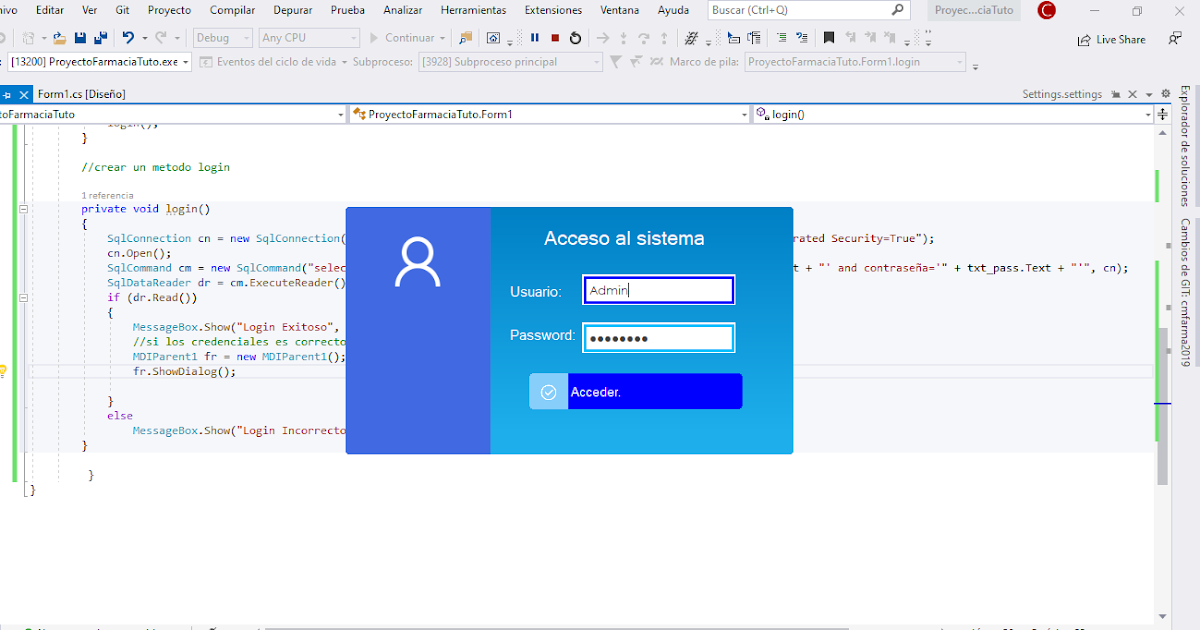Comment out selection using the comment icon
The height and width of the screenshot is (630, 1200).
point(783,38)
